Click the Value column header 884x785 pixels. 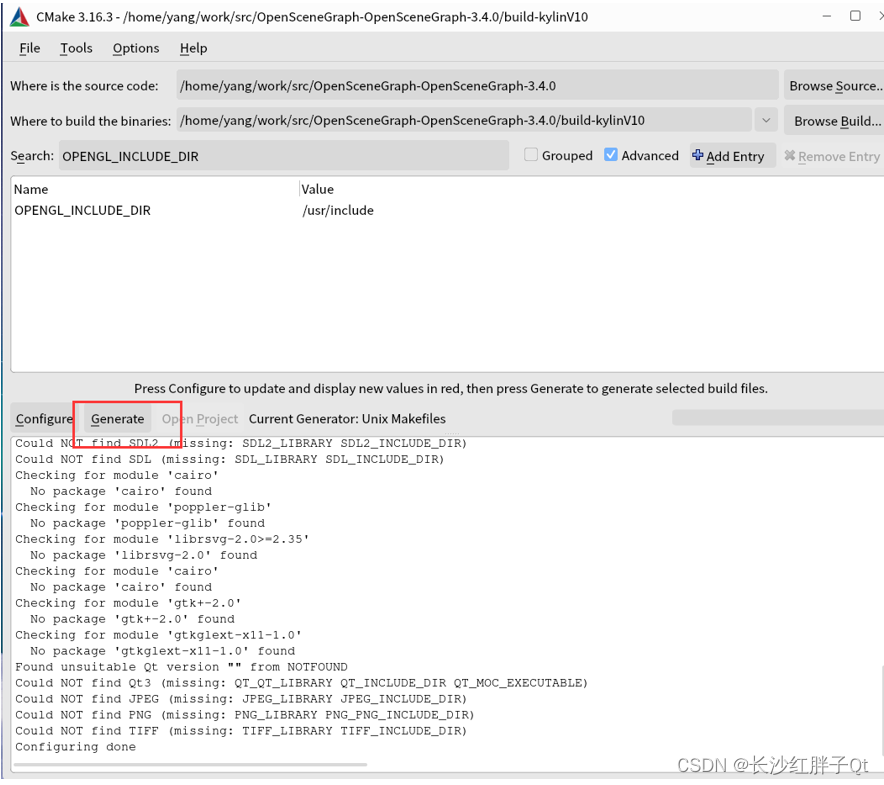tap(317, 189)
